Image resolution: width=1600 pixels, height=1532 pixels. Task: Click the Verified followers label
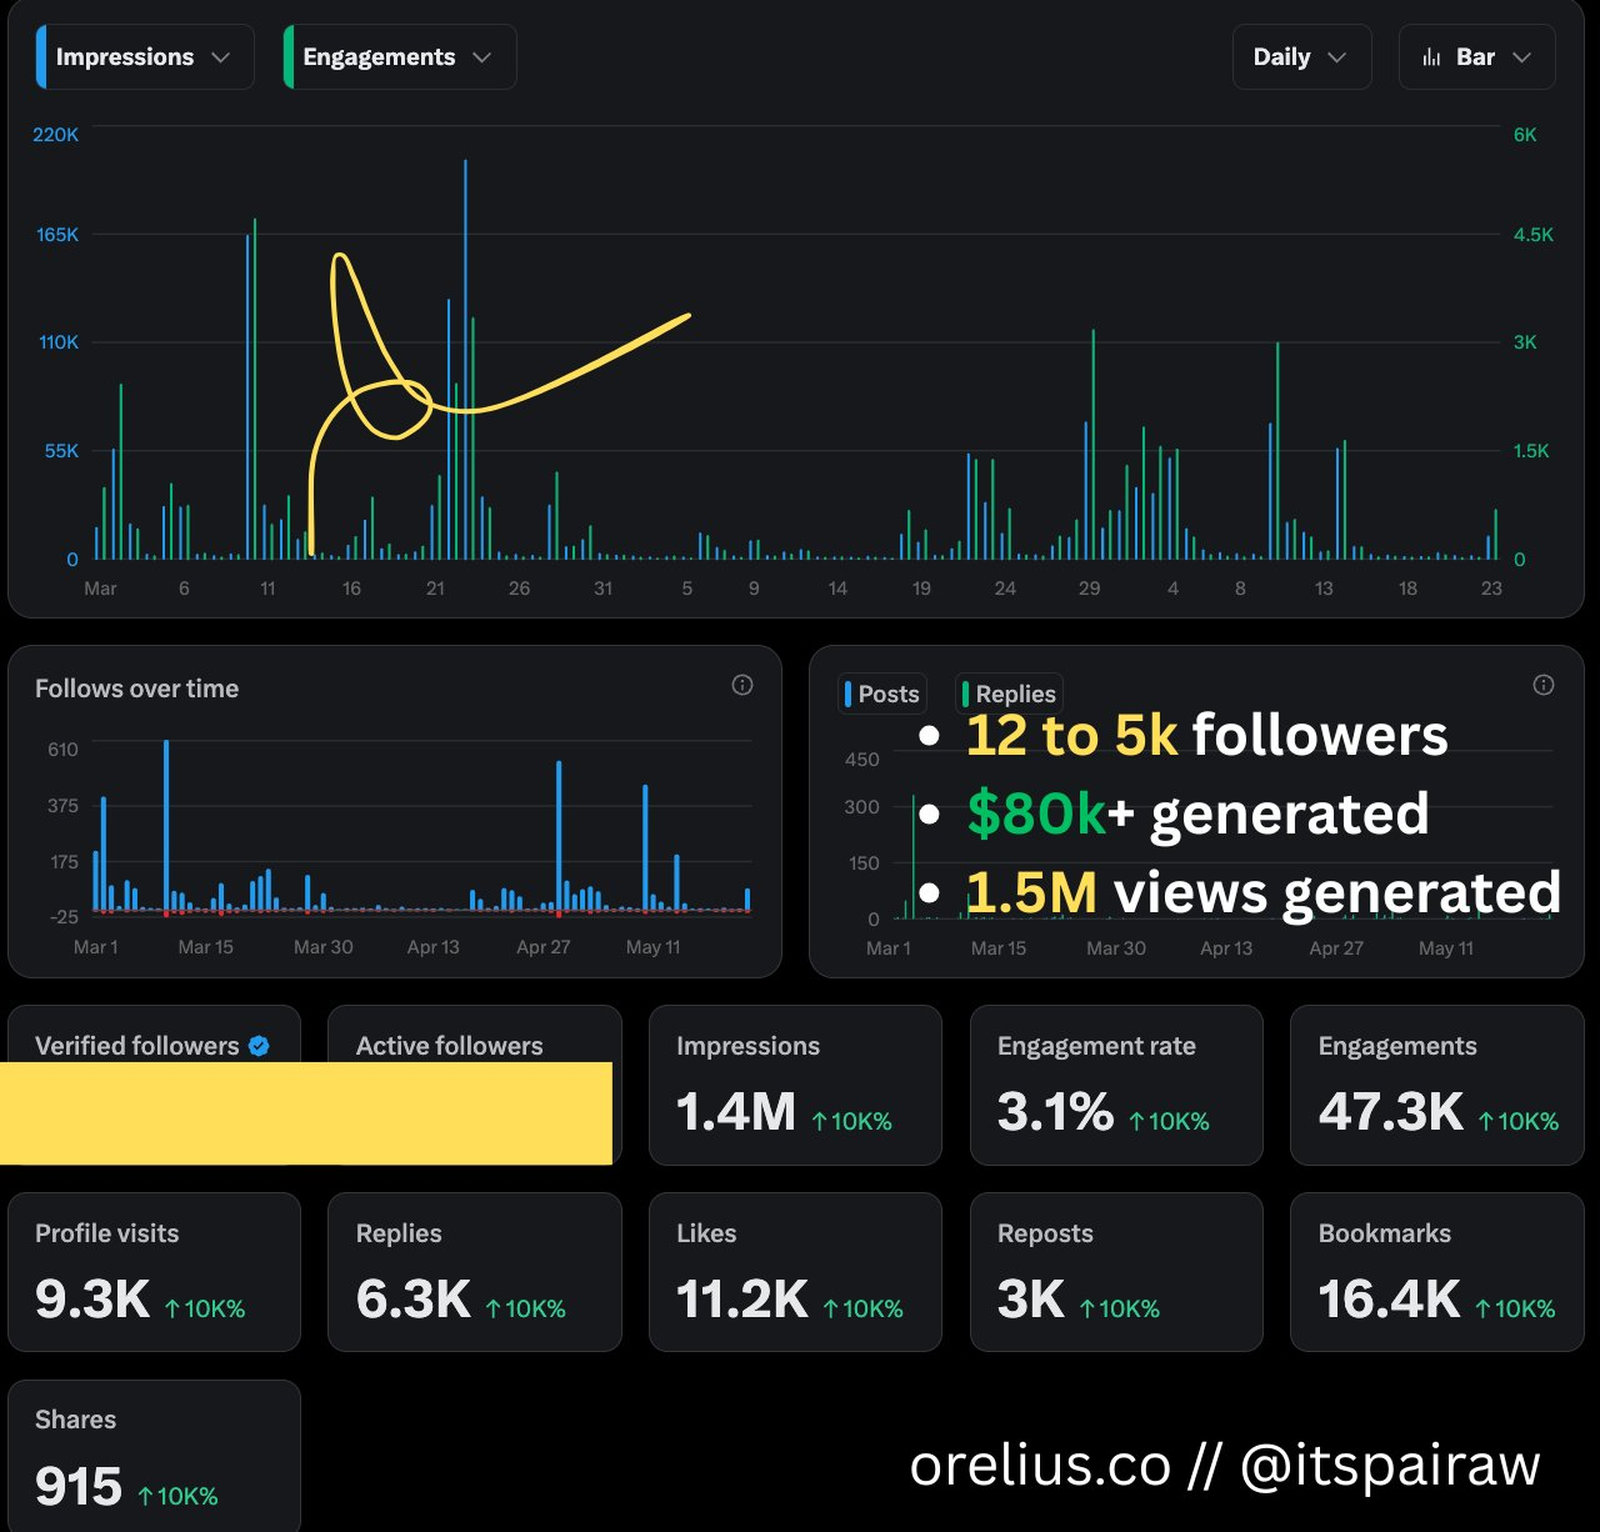137,1046
